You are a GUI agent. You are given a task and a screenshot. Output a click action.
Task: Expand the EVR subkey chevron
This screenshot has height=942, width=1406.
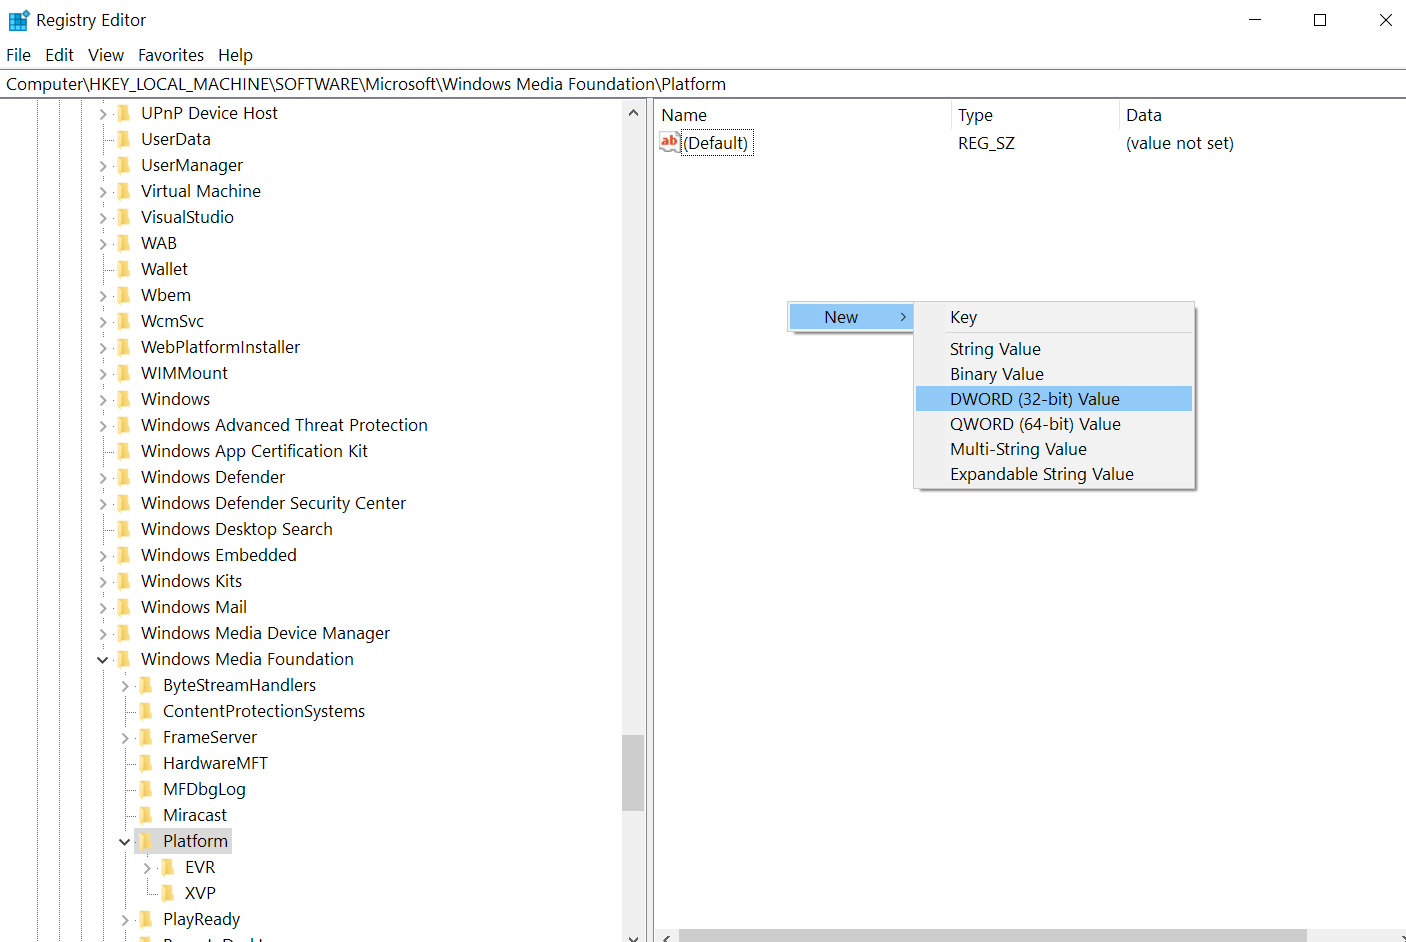click(147, 868)
